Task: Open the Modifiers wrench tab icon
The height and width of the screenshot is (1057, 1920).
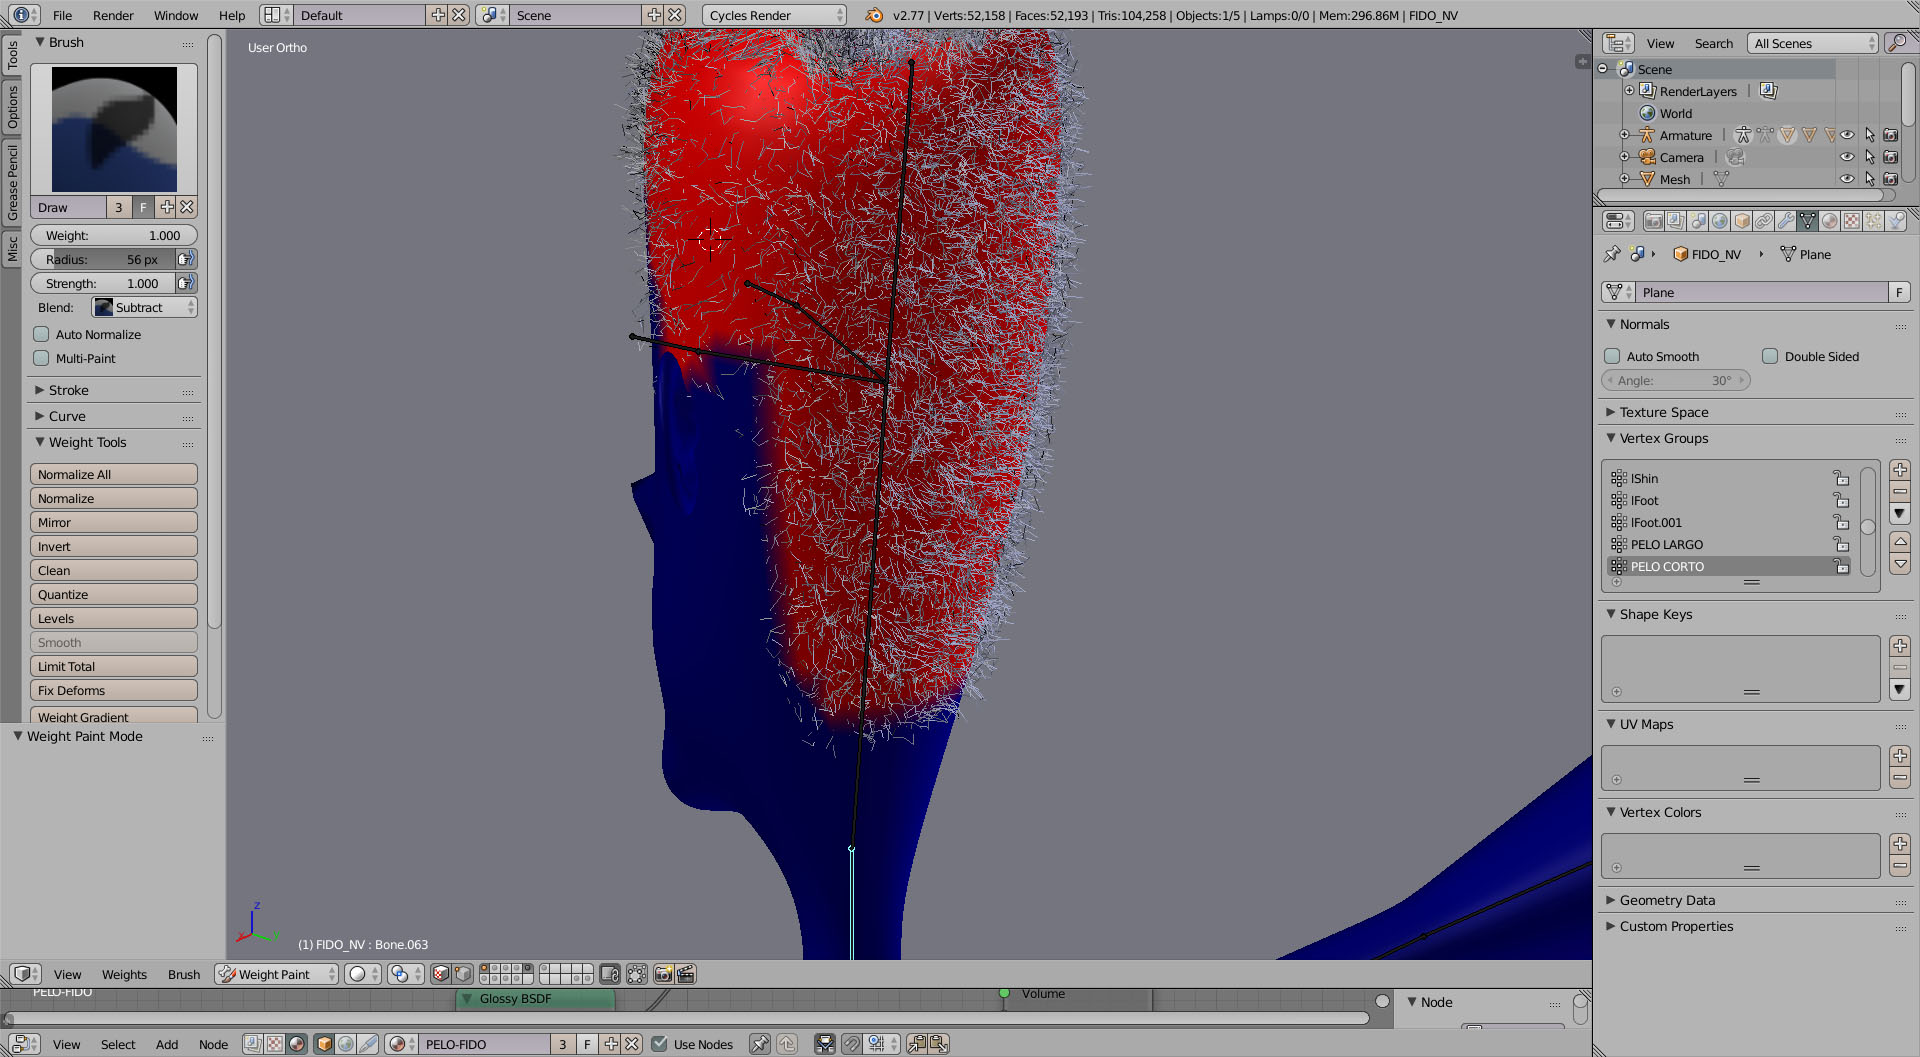Action: [x=1786, y=221]
